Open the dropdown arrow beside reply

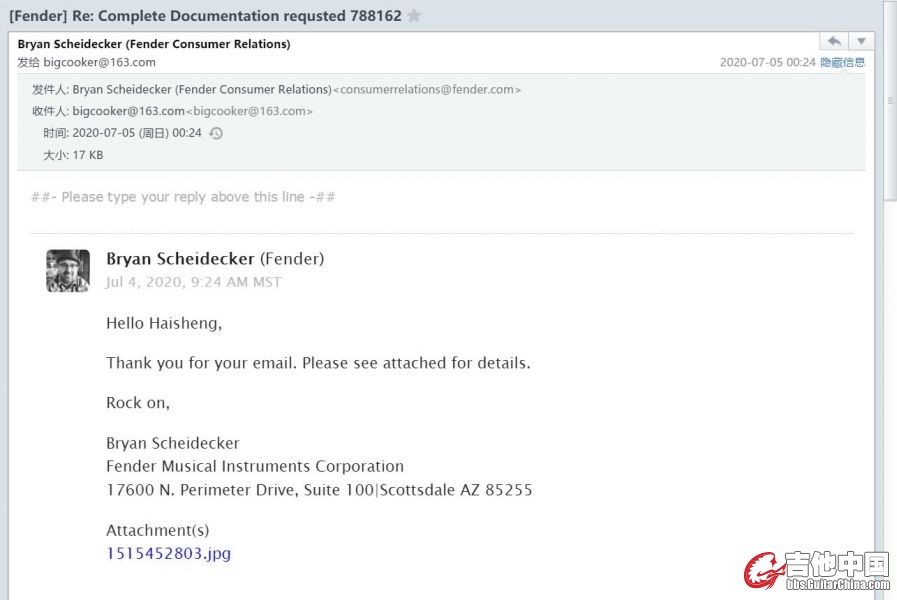point(861,41)
